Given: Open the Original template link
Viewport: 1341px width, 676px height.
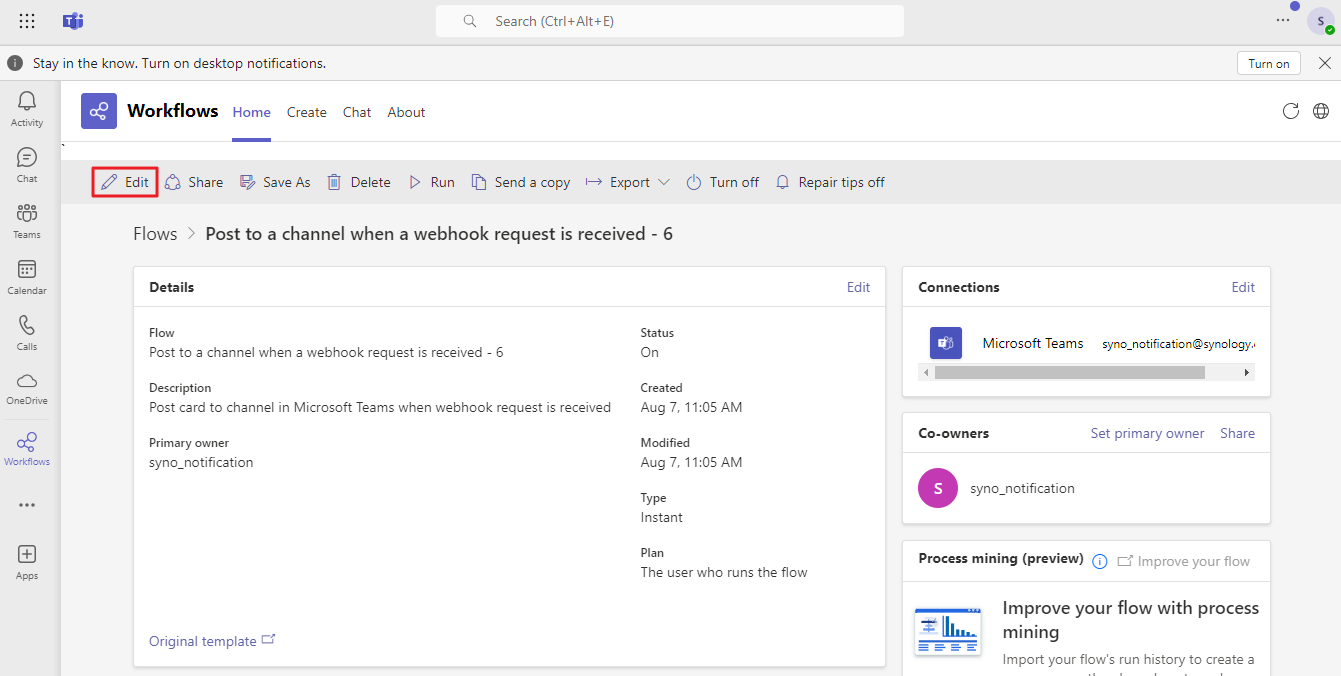Looking at the screenshot, I should [x=212, y=641].
